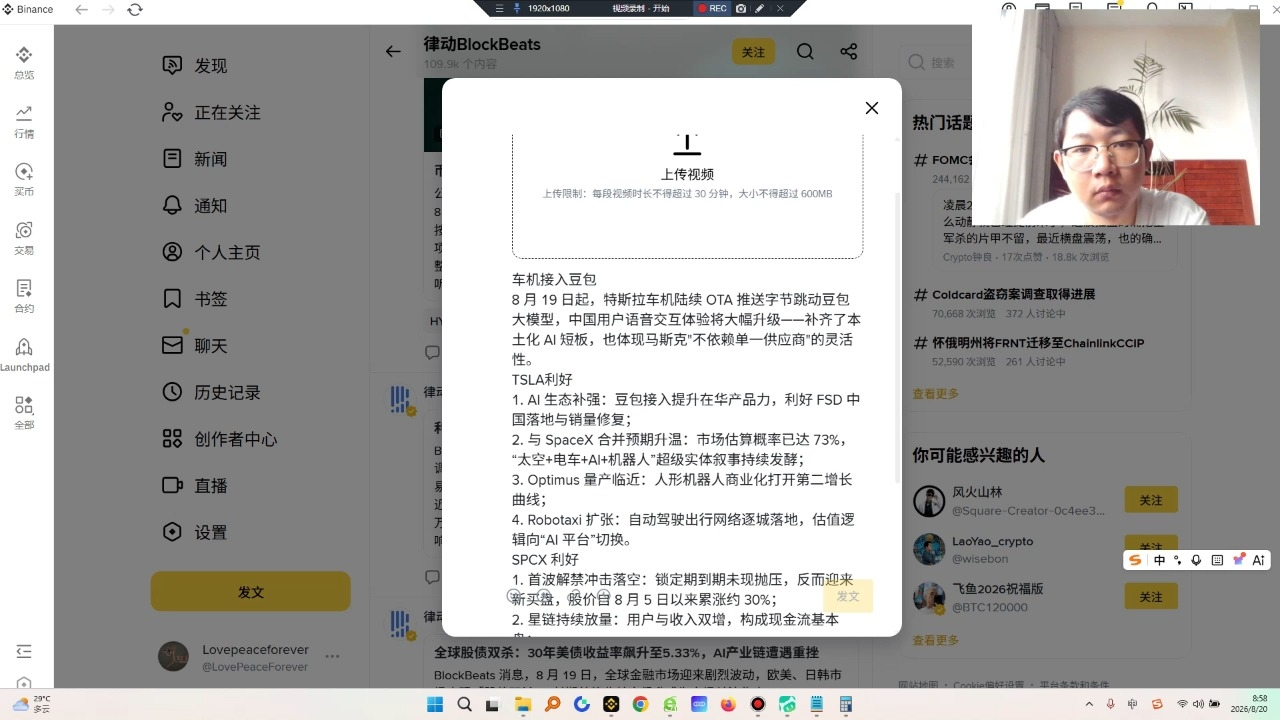This screenshot has height=720, width=1280.
Task: Open 全部 all apps icon
Action: coord(24,413)
